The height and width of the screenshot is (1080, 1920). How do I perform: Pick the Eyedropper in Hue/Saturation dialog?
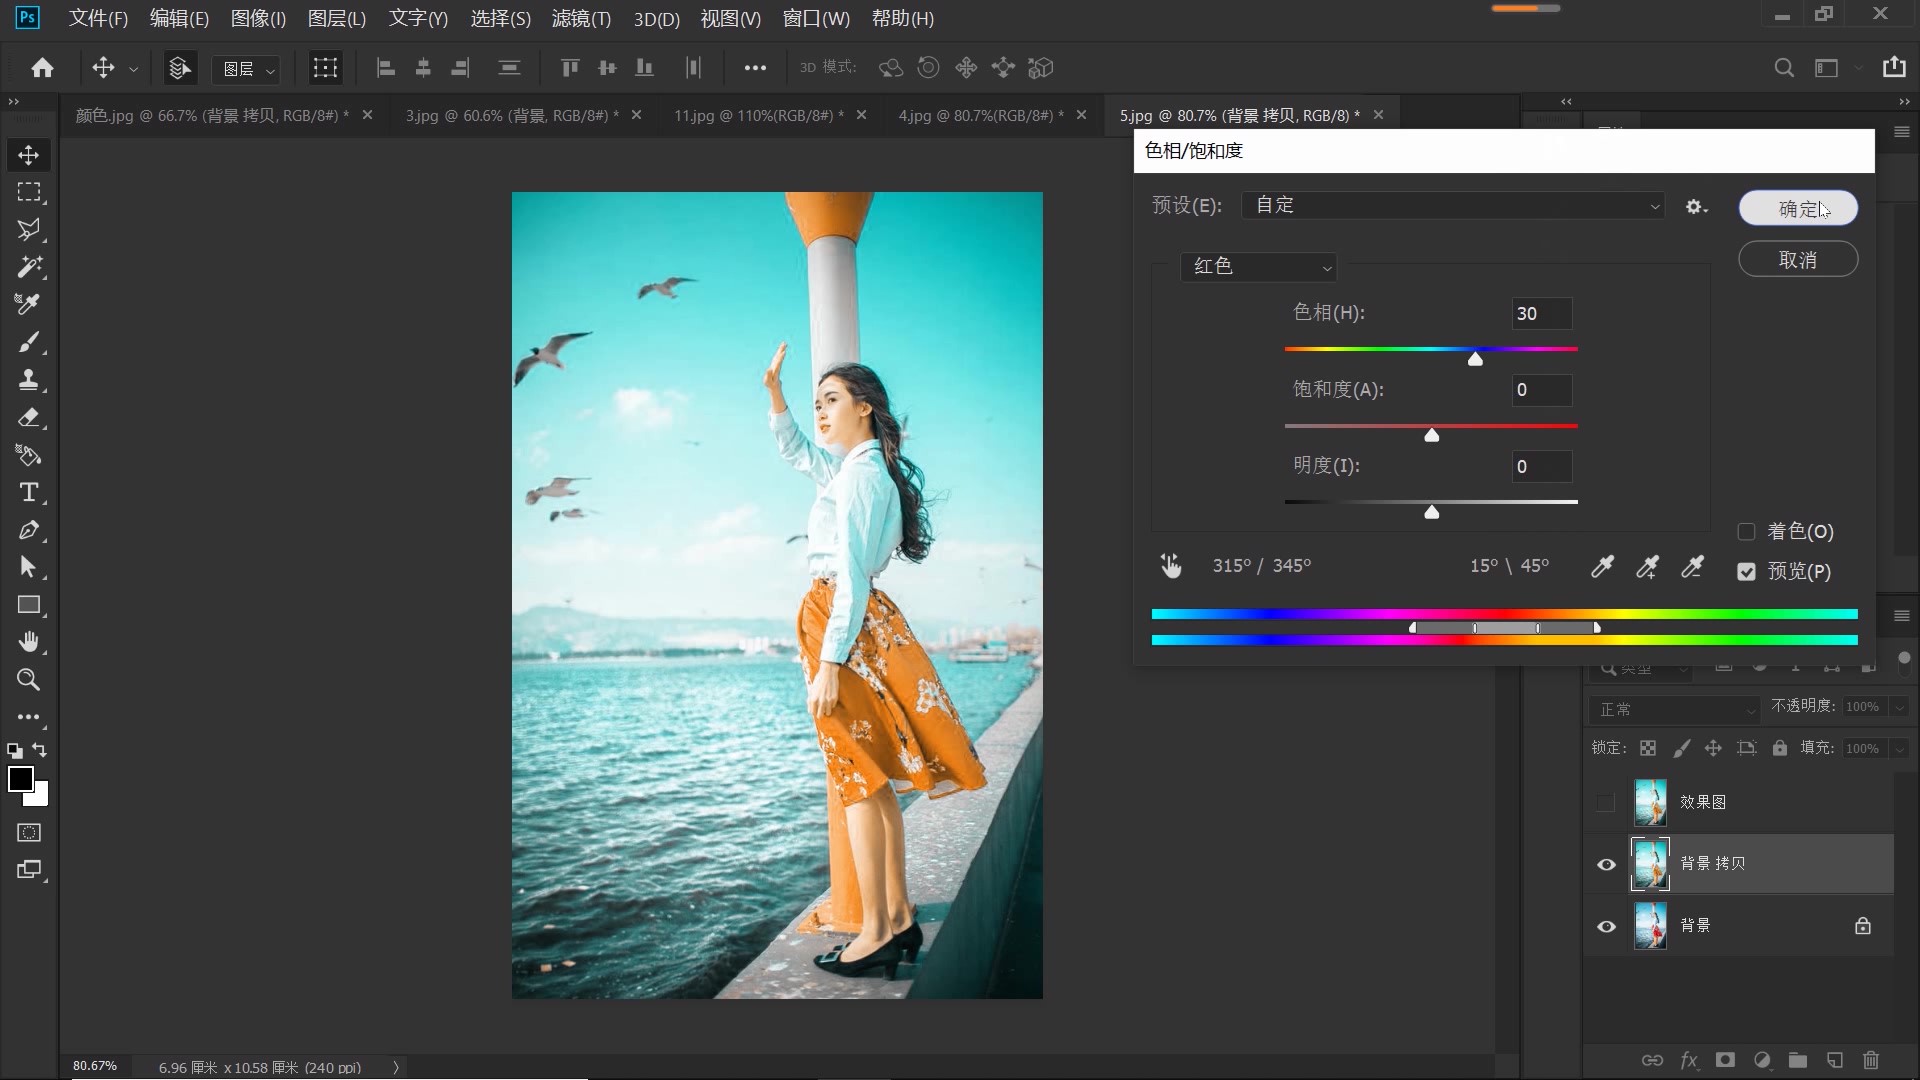pos(1601,566)
